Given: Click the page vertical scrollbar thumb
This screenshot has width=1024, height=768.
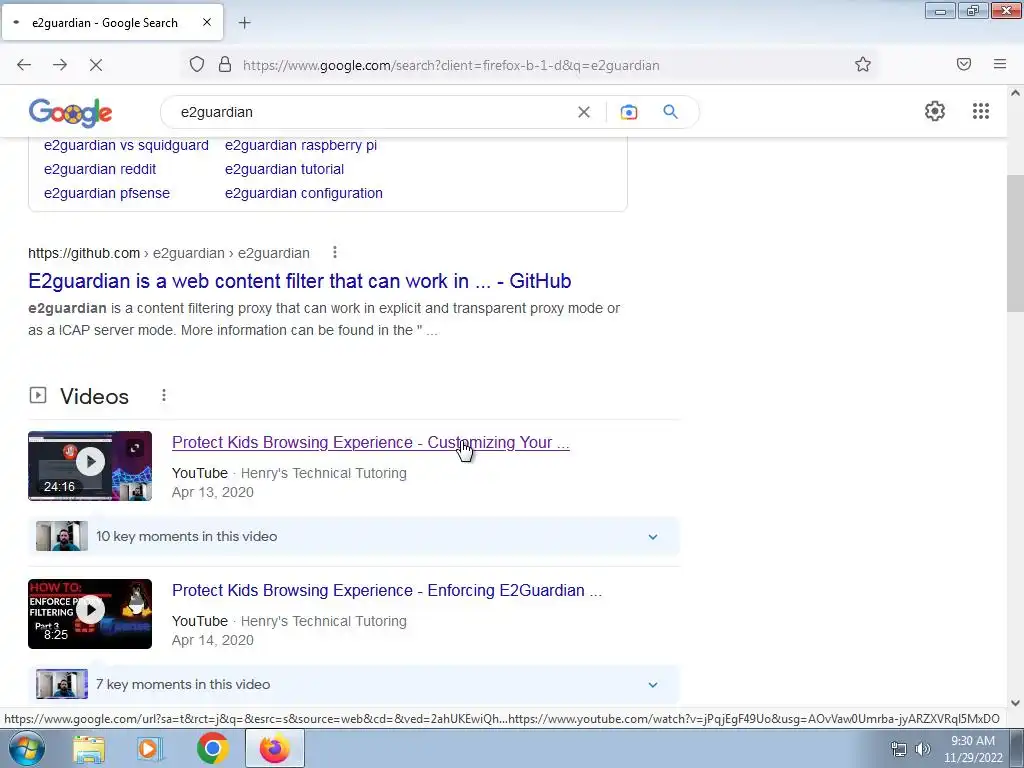Looking at the screenshot, I should 1015,245.
